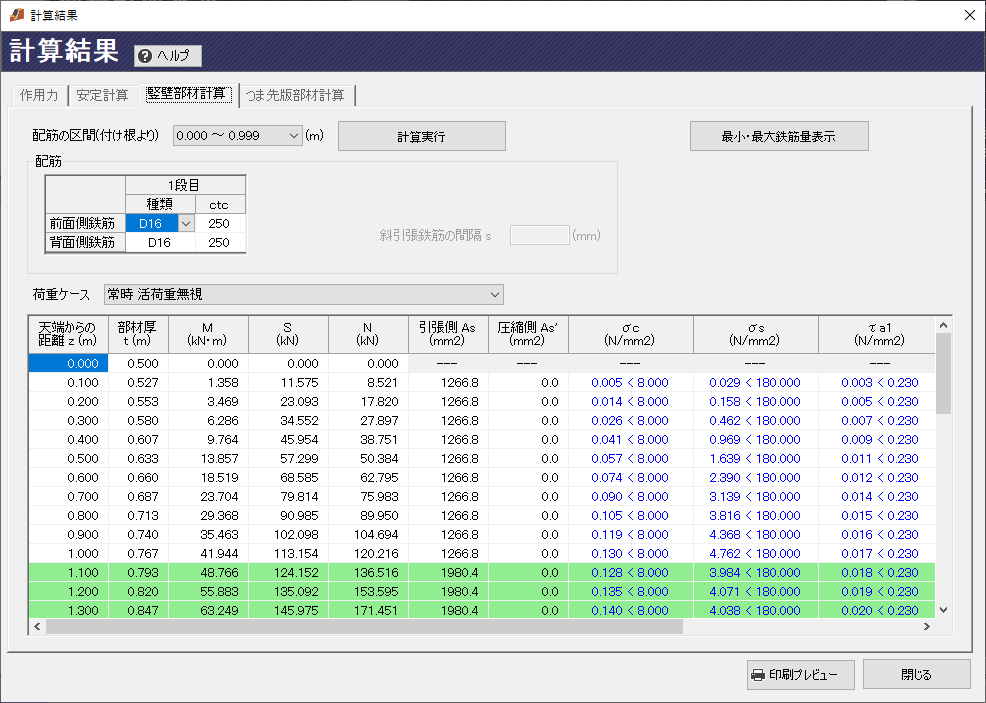
Task: Show 最小・最大鉄筋量表示
Action: pos(779,136)
